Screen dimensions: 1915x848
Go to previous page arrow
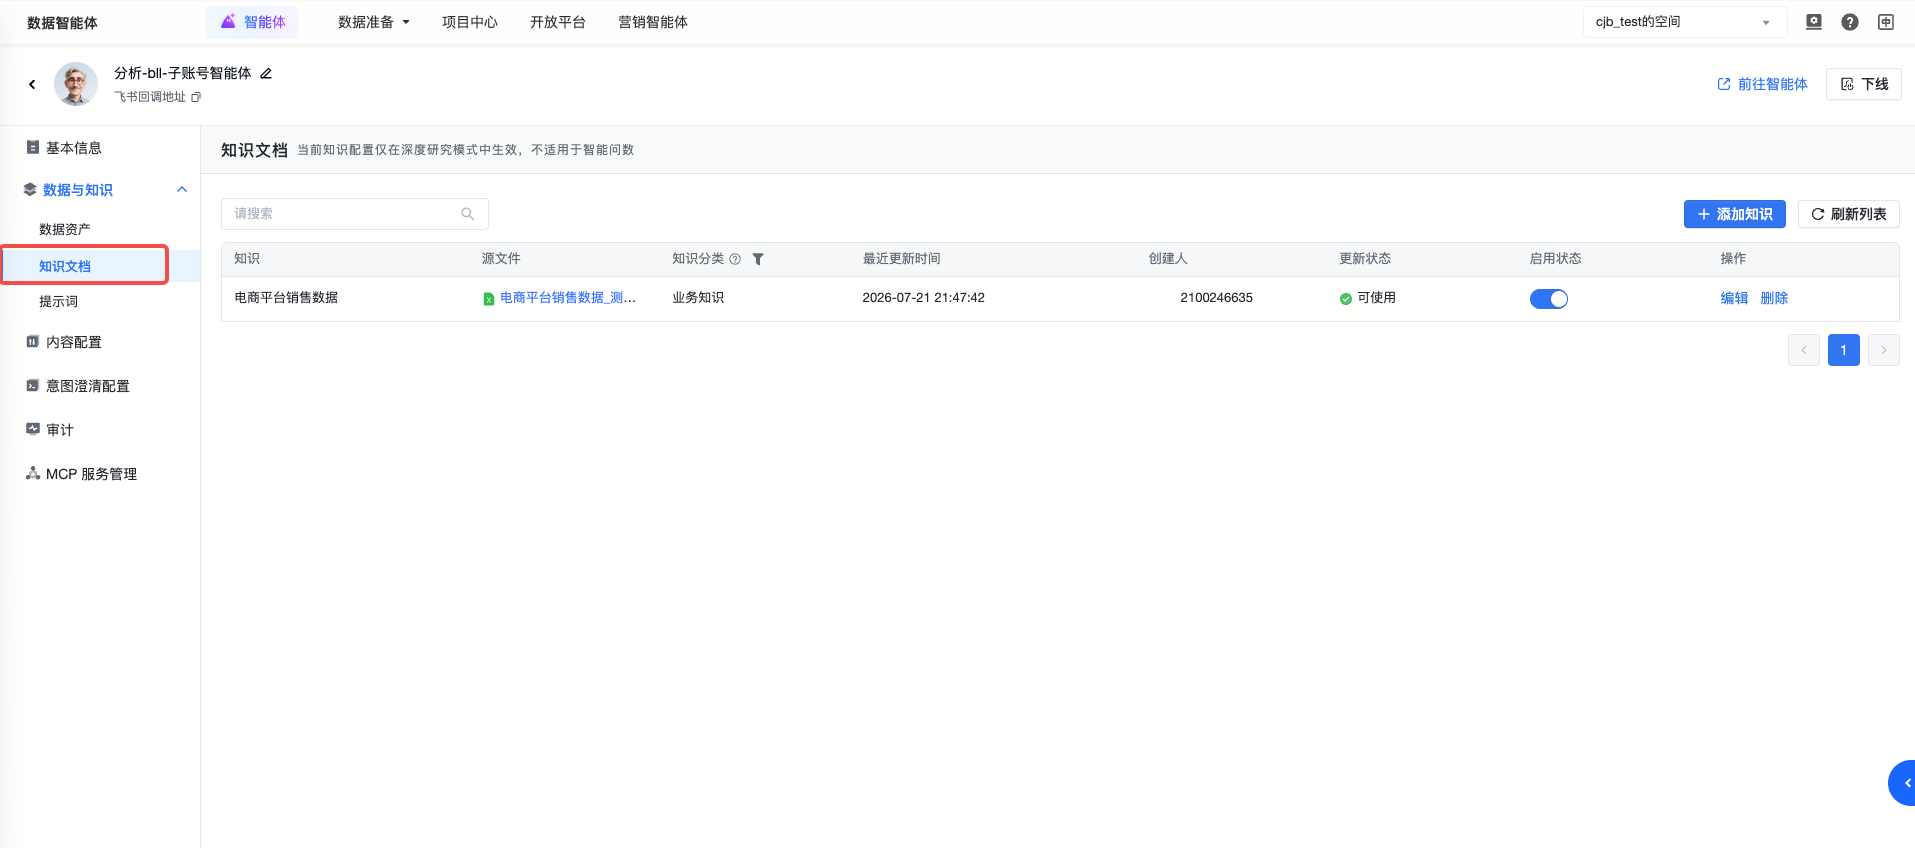pyautogui.click(x=1804, y=350)
